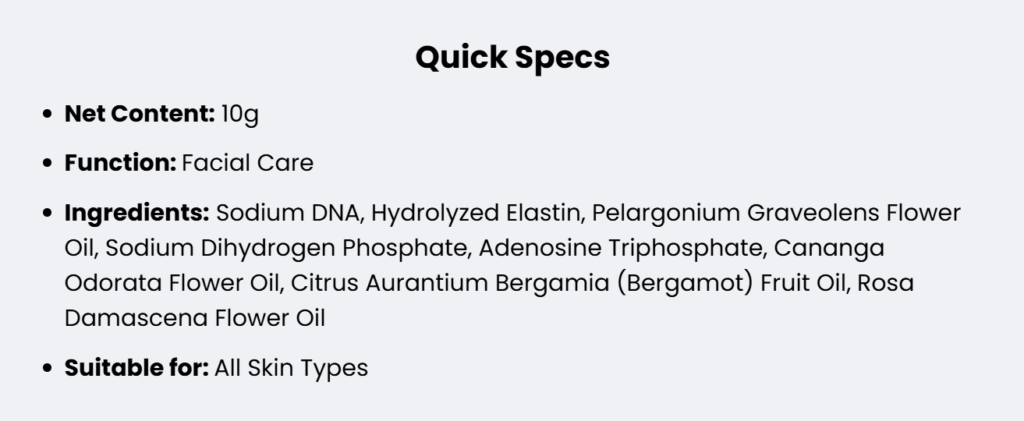The height and width of the screenshot is (421, 1024).
Task: Click the Net Content label
Action: click(140, 114)
